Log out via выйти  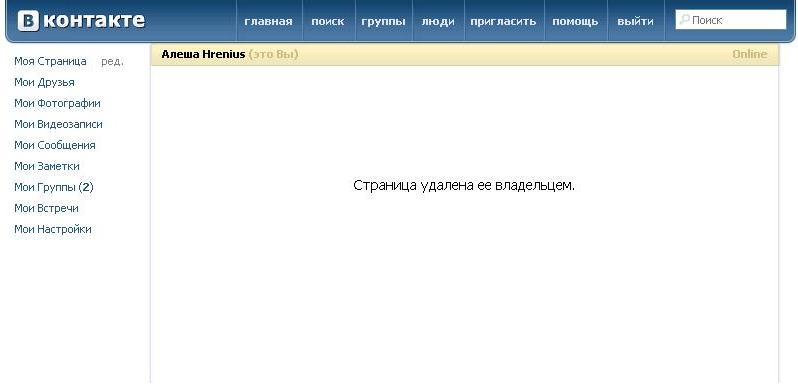point(635,21)
